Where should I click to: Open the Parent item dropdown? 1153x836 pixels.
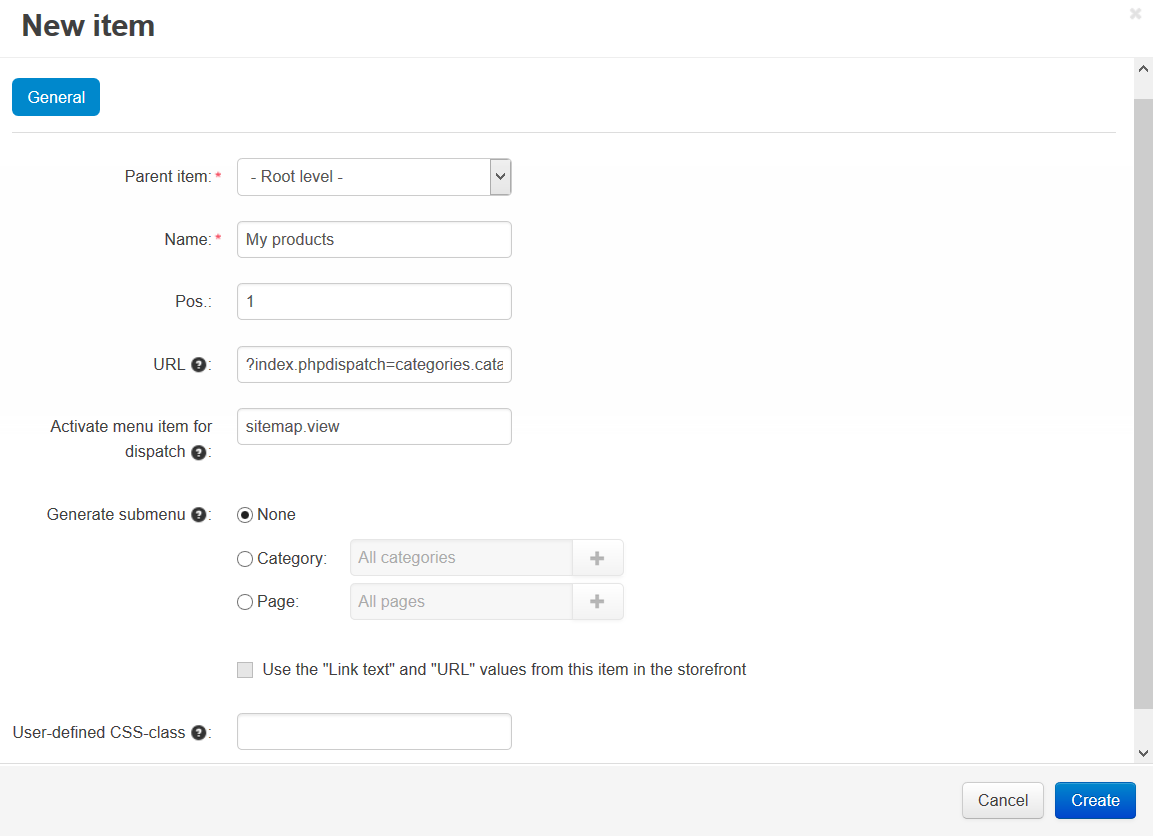pos(374,177)
